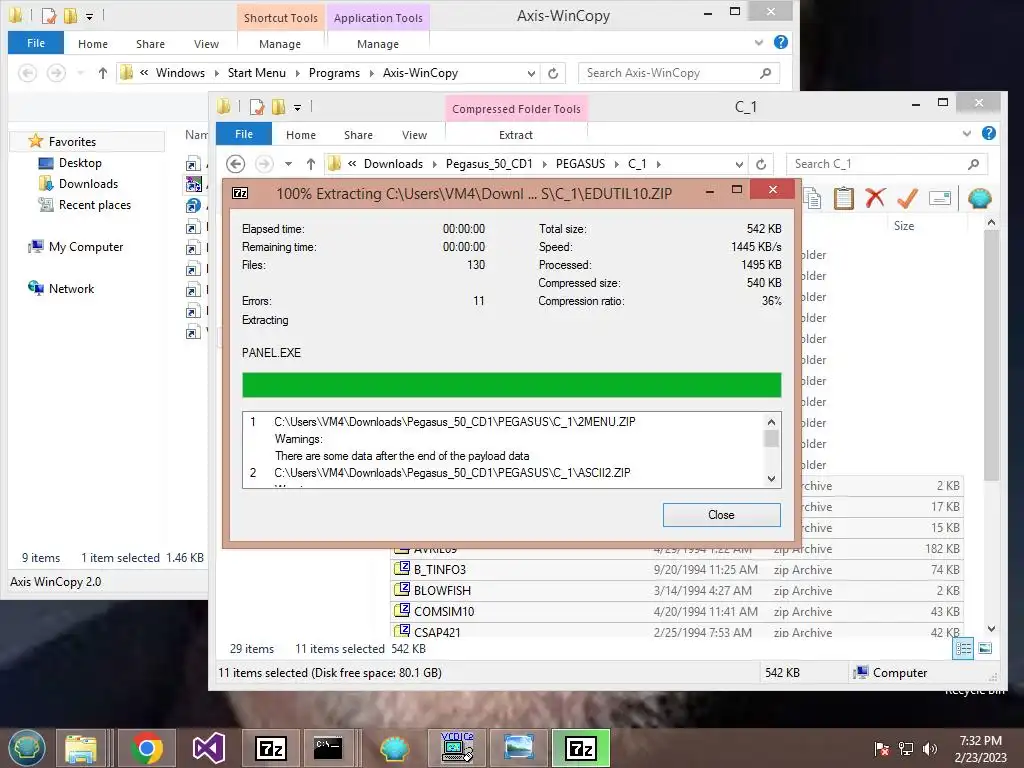Expand chevron after Programs breadcrumb
The image size is (1024, 768).
pos(372,73)
